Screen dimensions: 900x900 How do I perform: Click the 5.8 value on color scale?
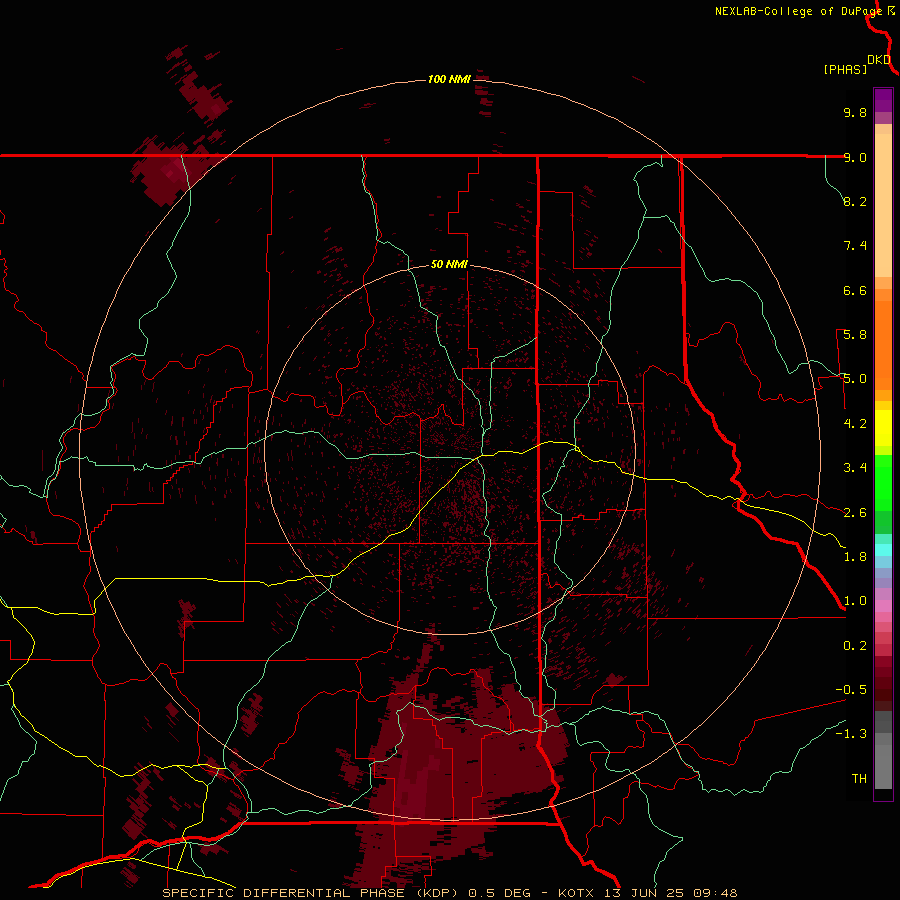click(x=855, y=335)
